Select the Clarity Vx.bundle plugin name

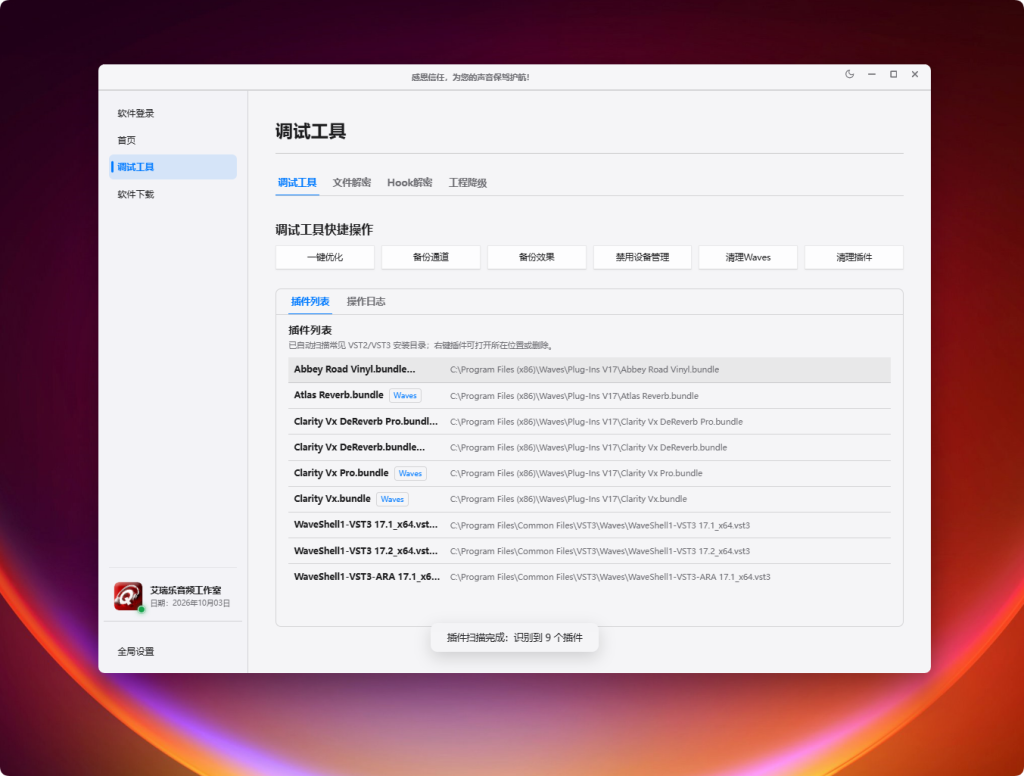pyautogui.click(x=332, y=499)
